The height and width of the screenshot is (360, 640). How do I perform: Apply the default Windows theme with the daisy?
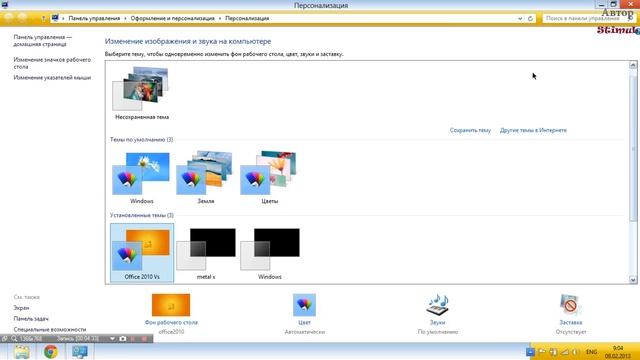[142, 173]
